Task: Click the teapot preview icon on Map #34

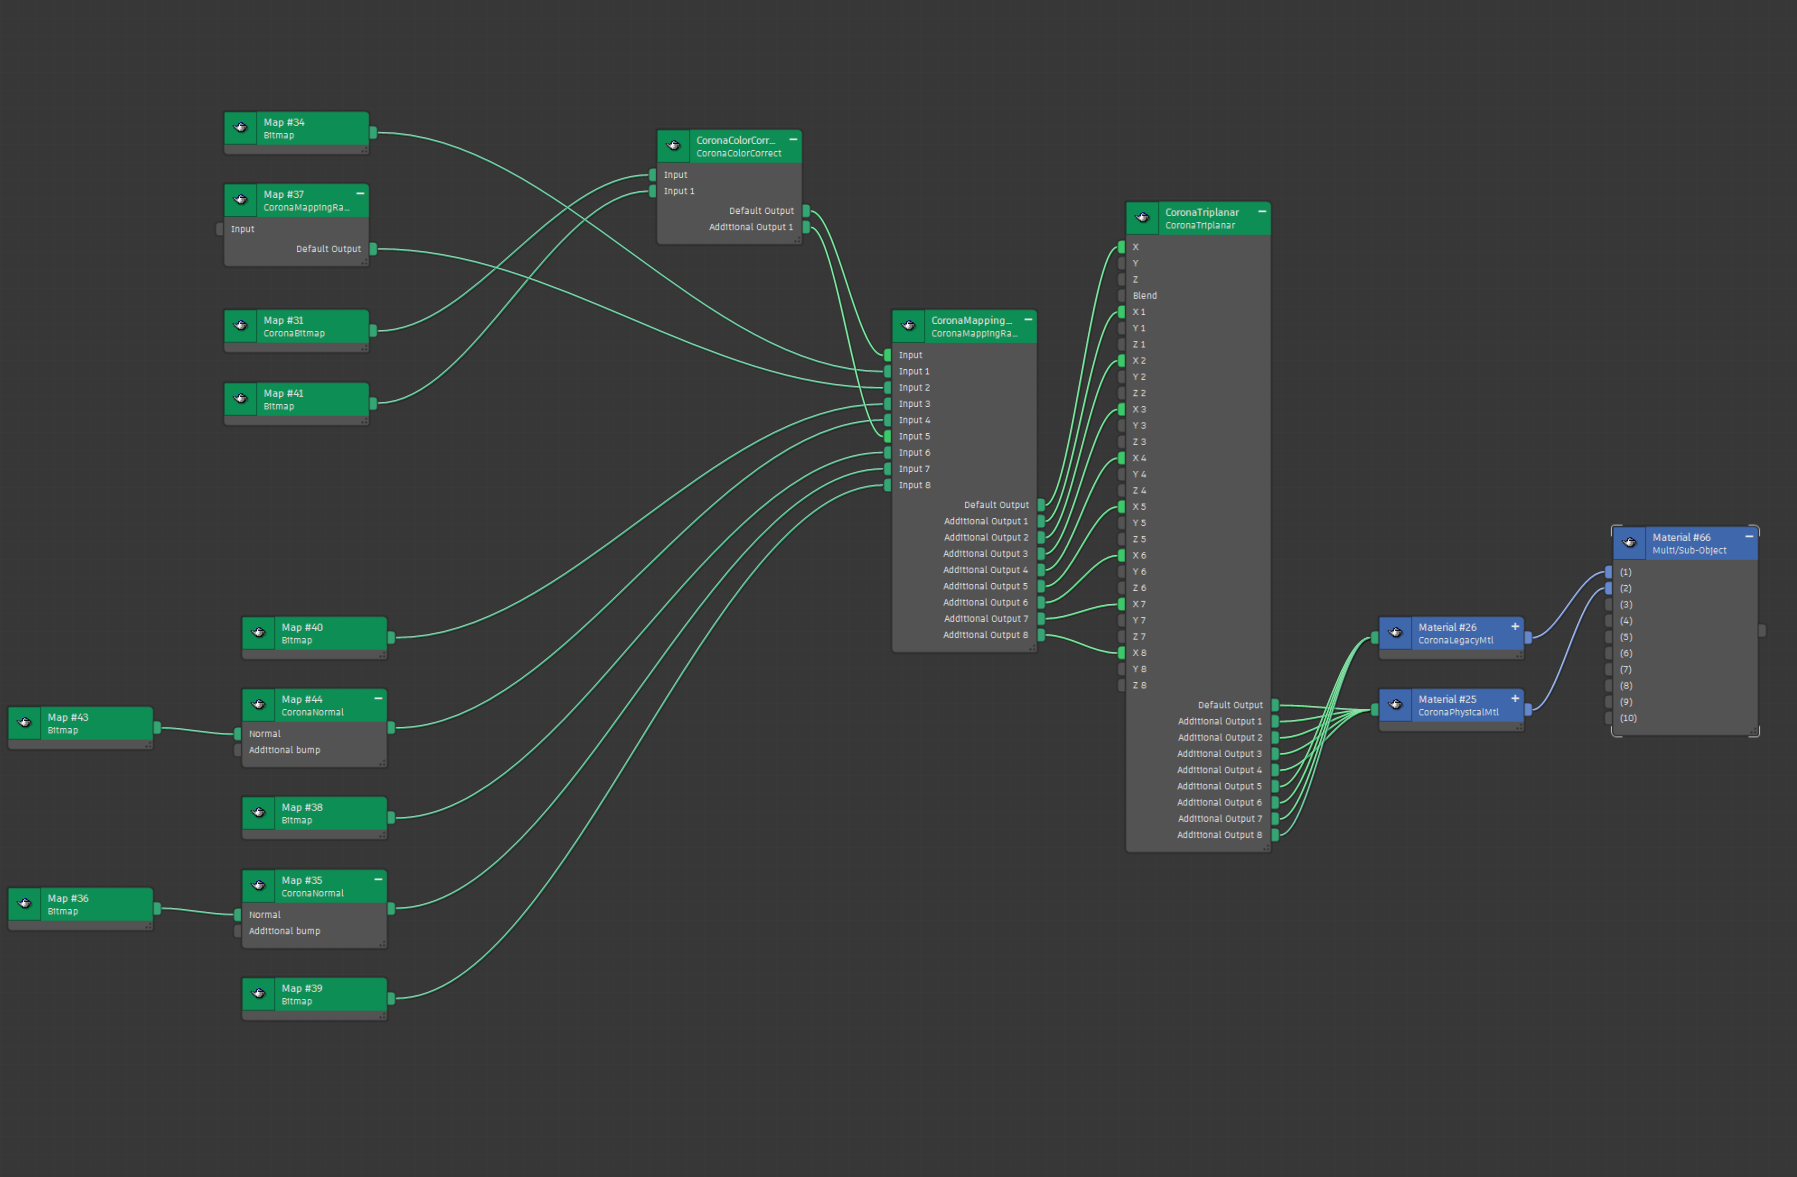Action: click(x=240, y=128)
